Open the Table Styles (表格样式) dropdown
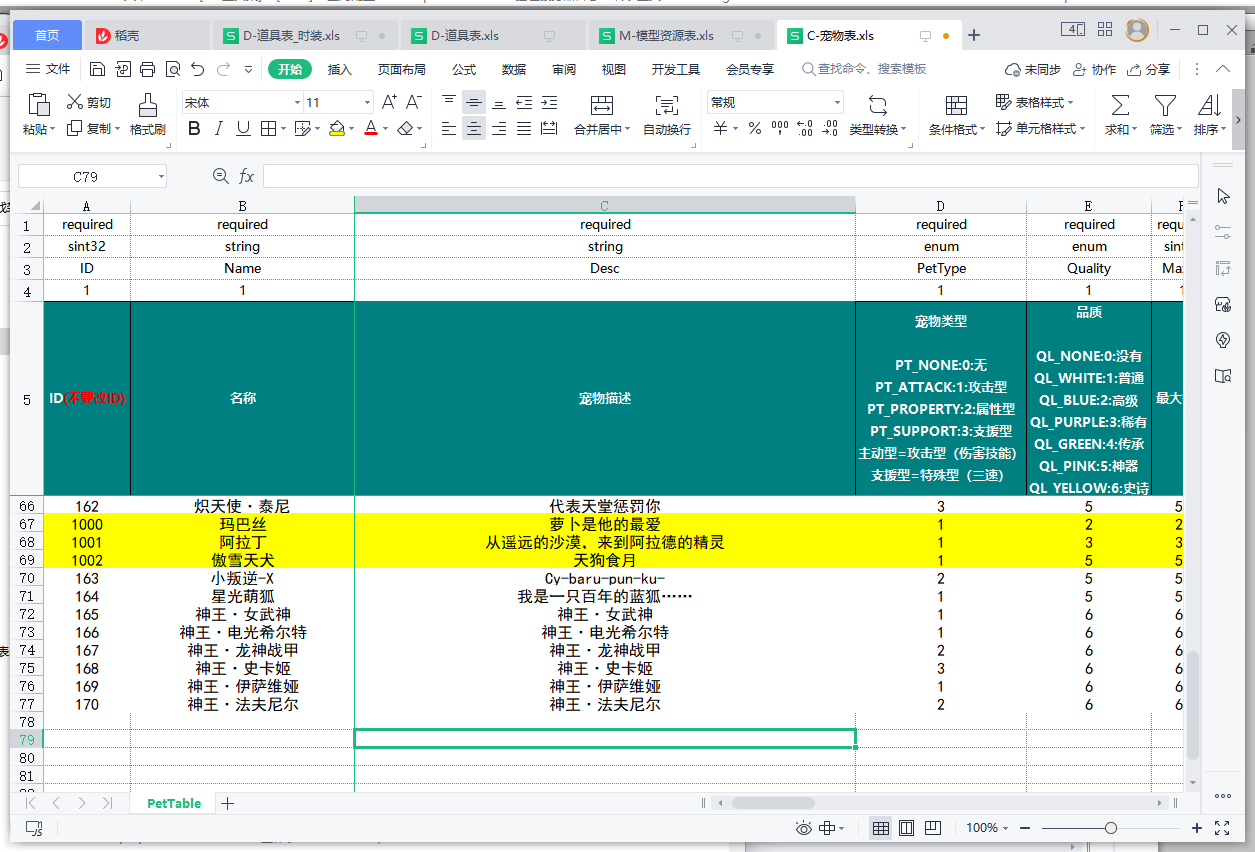This screenshot has width=1255, height=852. coord(1034,102)
